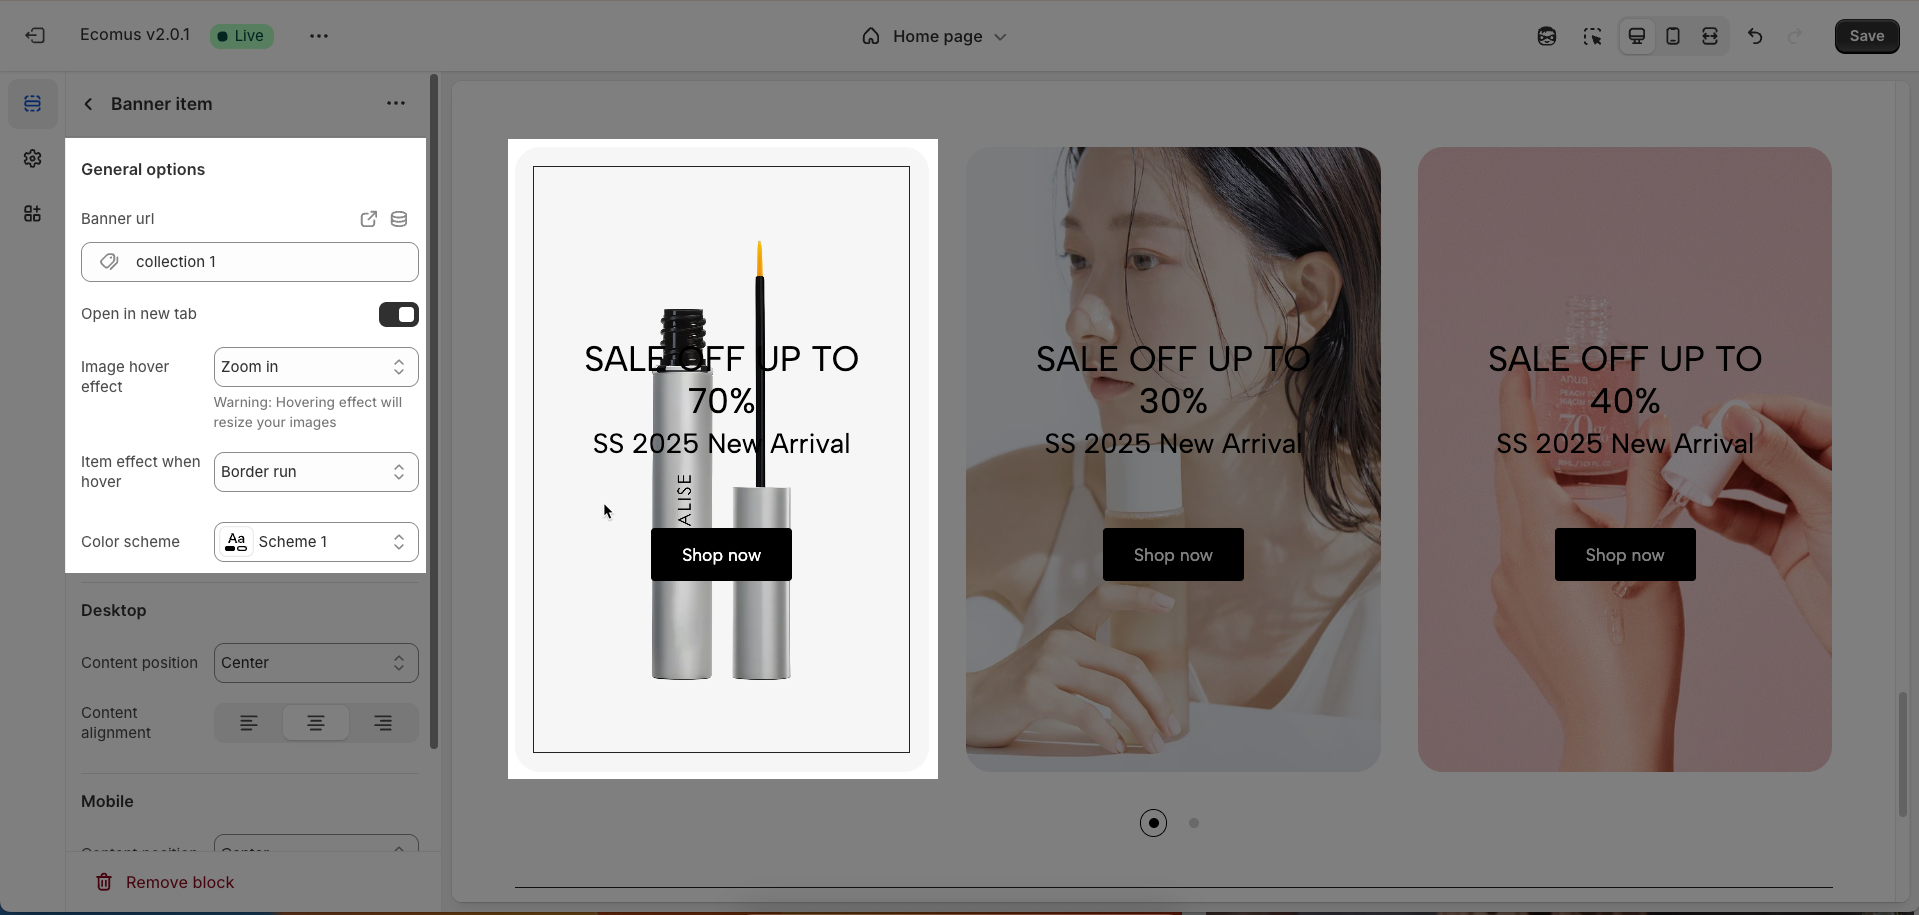Viewport: 1919px width, 915px height.
Task: Click the Scheme 1 Aa swatch icon
Action: (x=236, y=542)
